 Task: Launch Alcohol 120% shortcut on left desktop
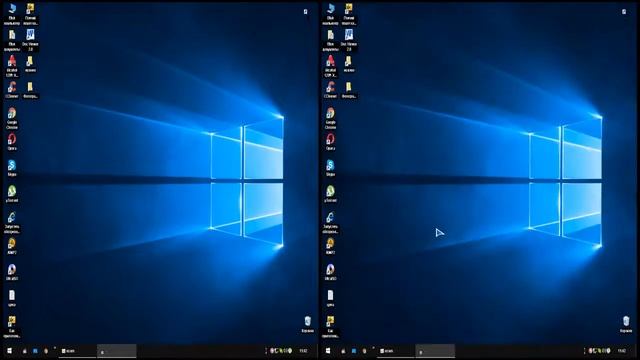12,66
